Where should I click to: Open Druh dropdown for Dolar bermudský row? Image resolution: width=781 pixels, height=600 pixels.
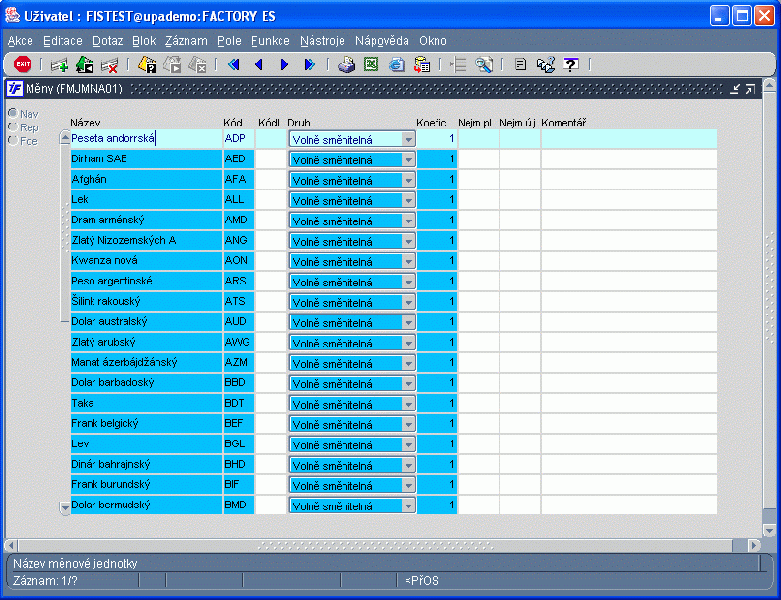tap(408, 506)
